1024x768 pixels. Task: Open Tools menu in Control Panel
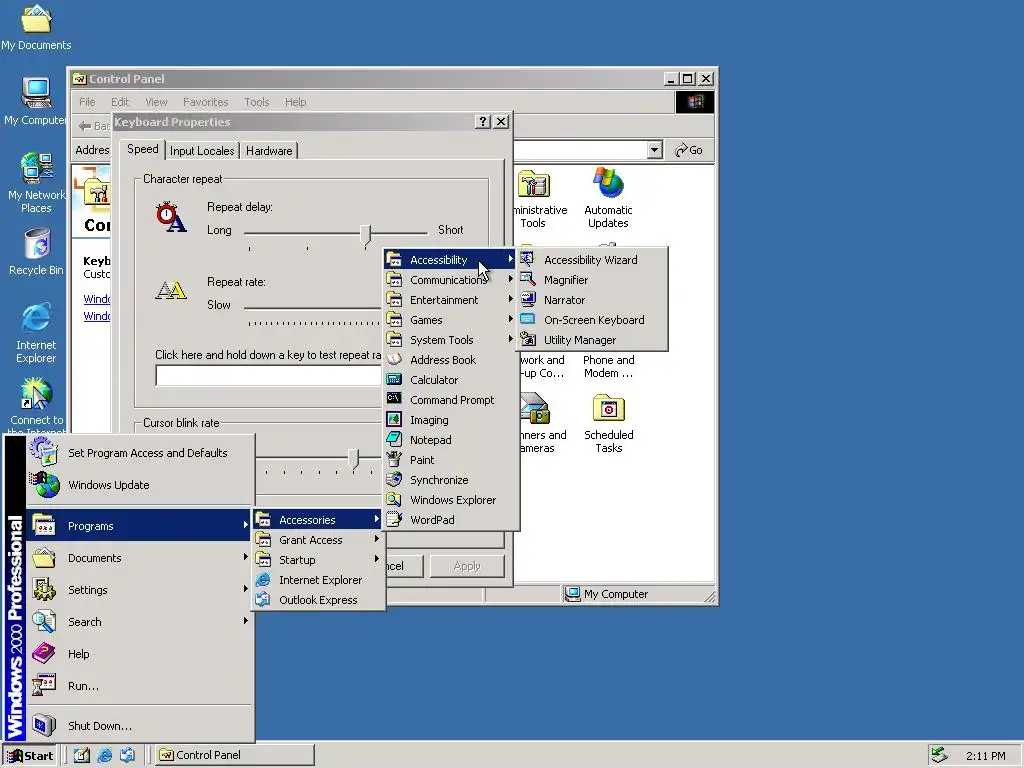click(257, 102)
